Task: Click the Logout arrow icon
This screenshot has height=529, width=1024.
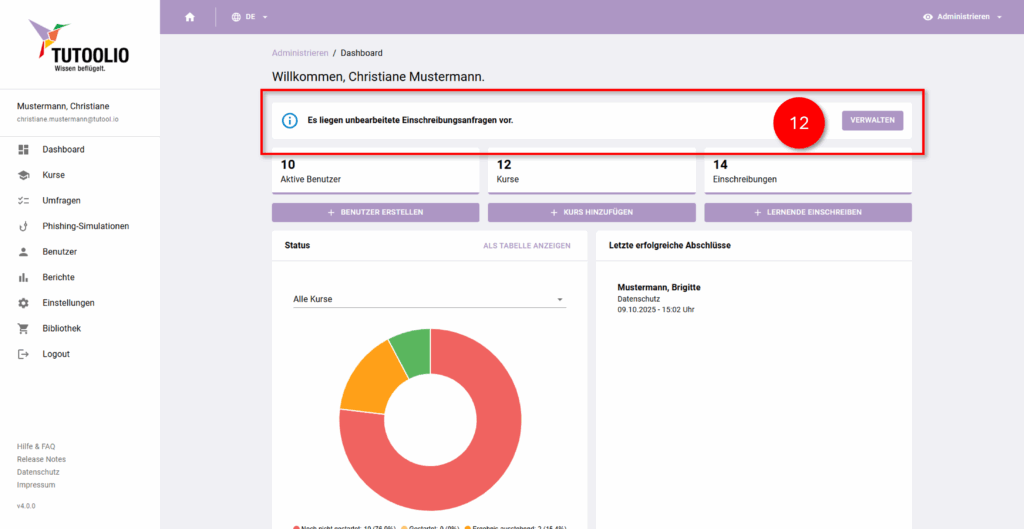Action: [23, 354]
